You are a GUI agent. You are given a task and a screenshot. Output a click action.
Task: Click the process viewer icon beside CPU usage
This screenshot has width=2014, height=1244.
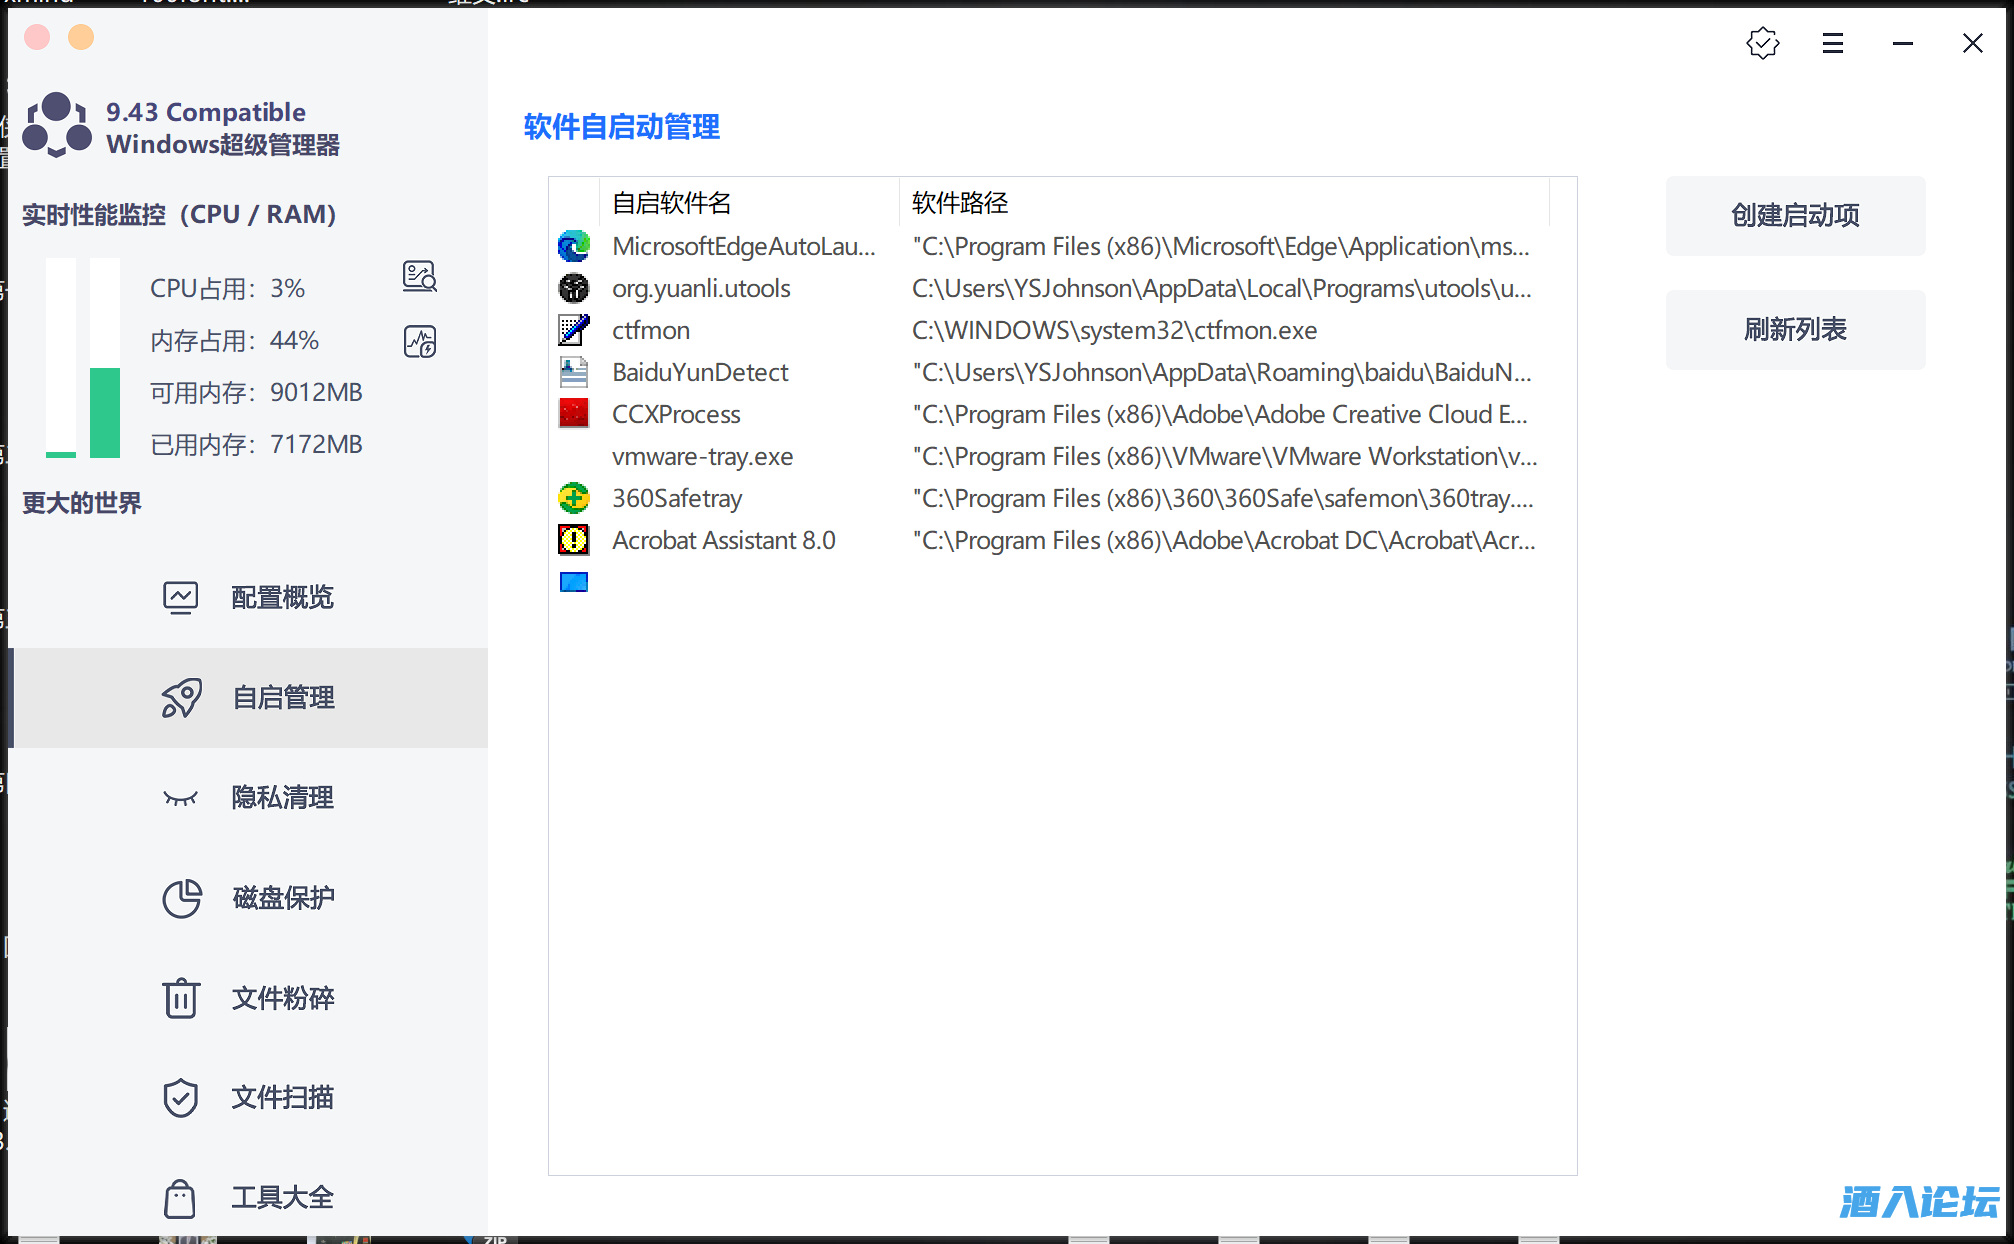tap(419, 277)
